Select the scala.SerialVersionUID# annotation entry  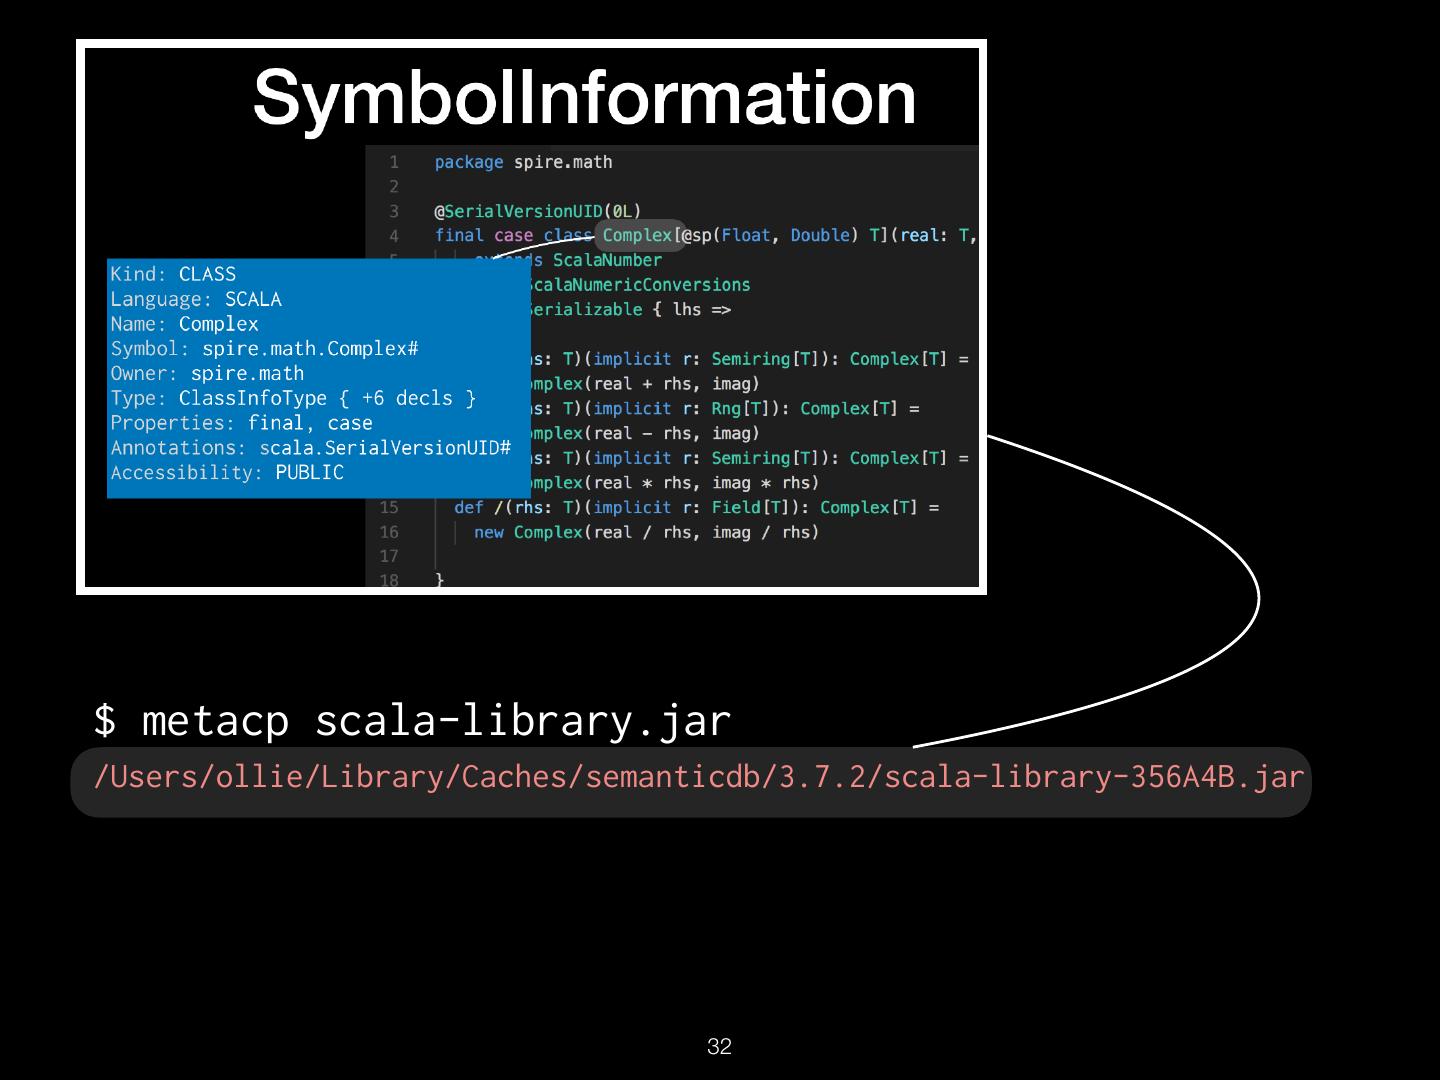pyautogui.click(x=385, y=448)
